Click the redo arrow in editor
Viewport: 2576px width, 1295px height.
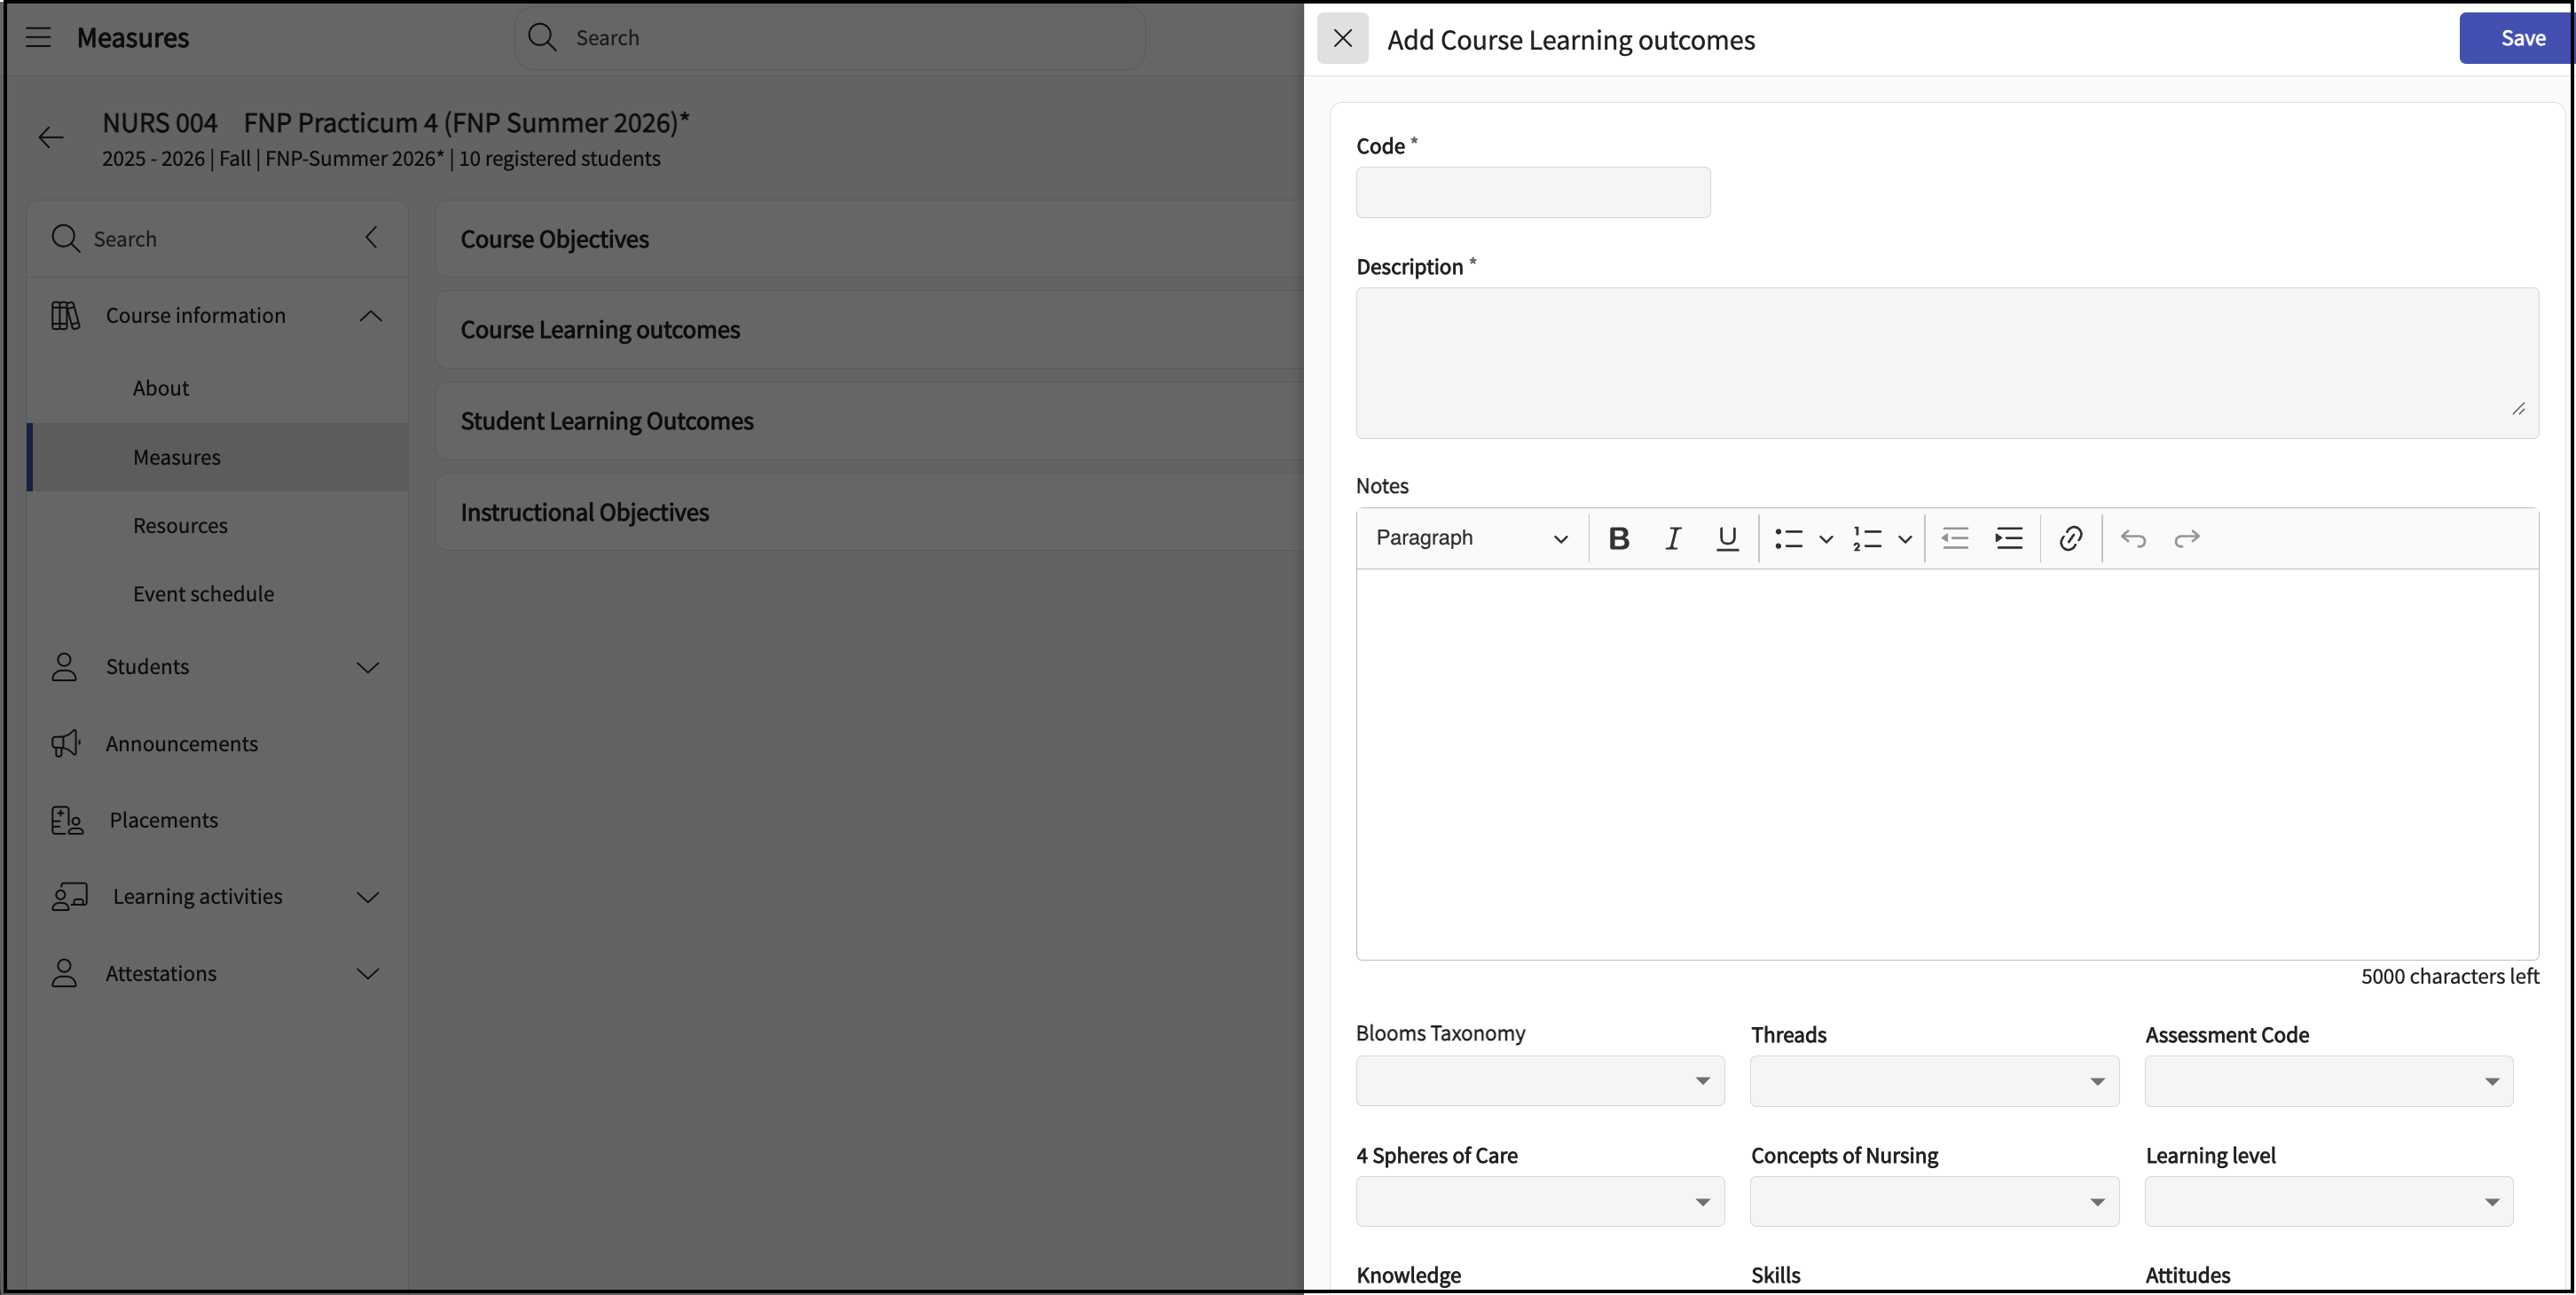(x=2186, y=538)
